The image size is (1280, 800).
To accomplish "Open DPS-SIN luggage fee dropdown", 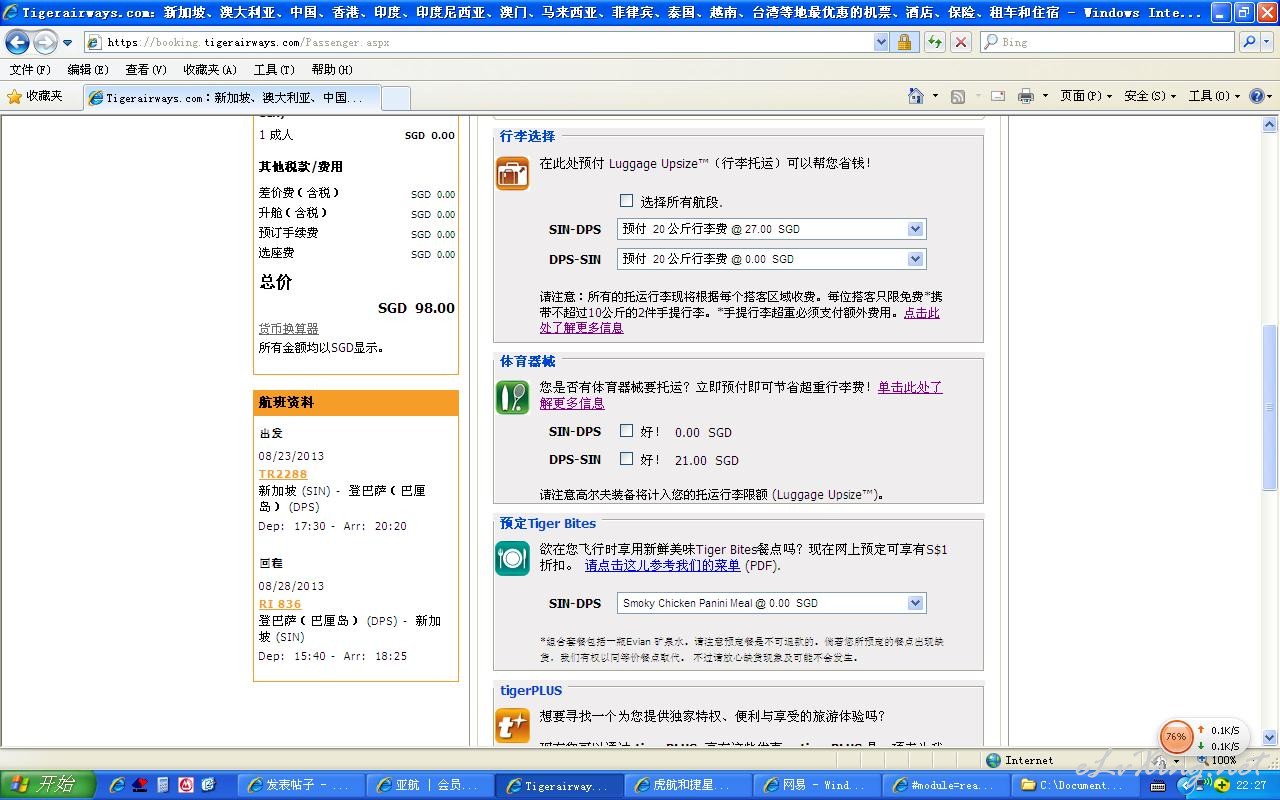I will coord(771,259).
